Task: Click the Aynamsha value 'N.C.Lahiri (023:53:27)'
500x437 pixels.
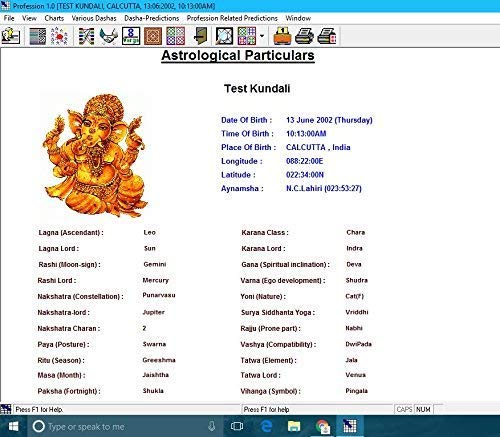Action: (324, 189)
